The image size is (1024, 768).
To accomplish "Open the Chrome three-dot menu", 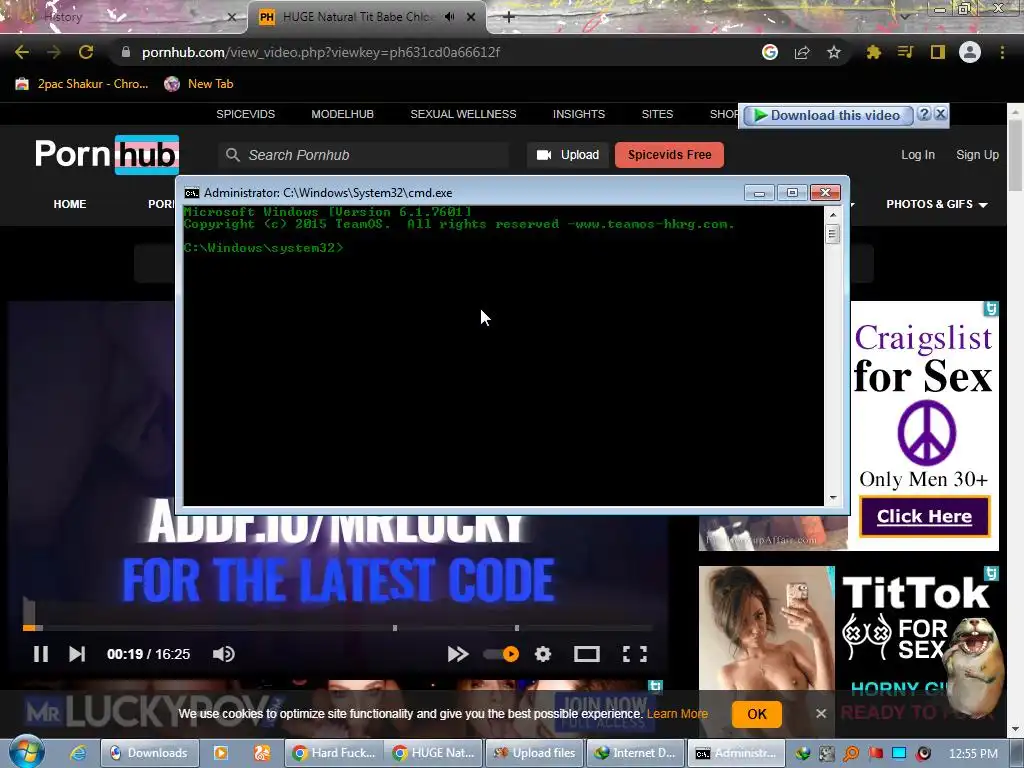I will [1002, 52].
